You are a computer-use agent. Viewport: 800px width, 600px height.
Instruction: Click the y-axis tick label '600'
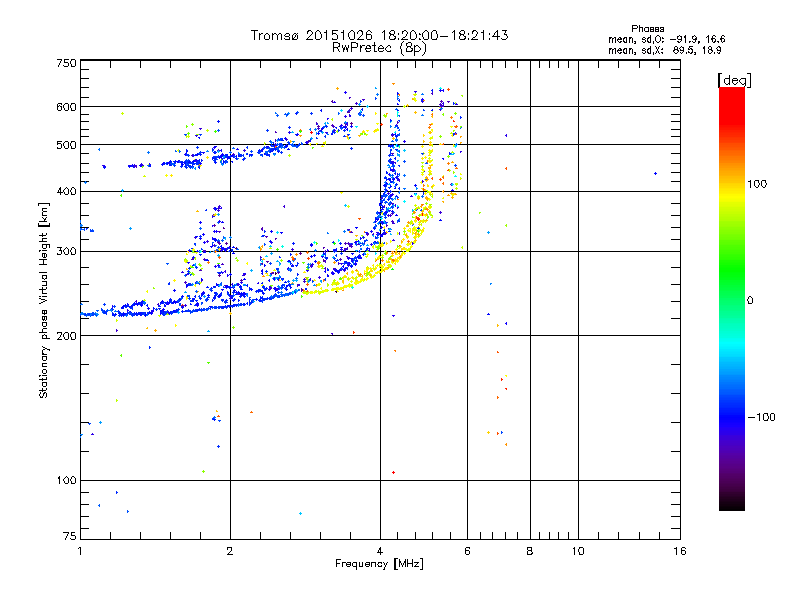66,107
